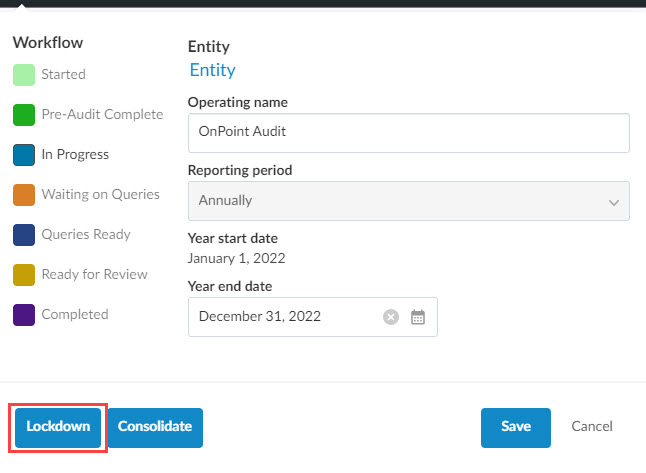Select the green Pre-Audit Complete swatch
Viewport: 646px width, 473px height.
click(x=24, y=115)
